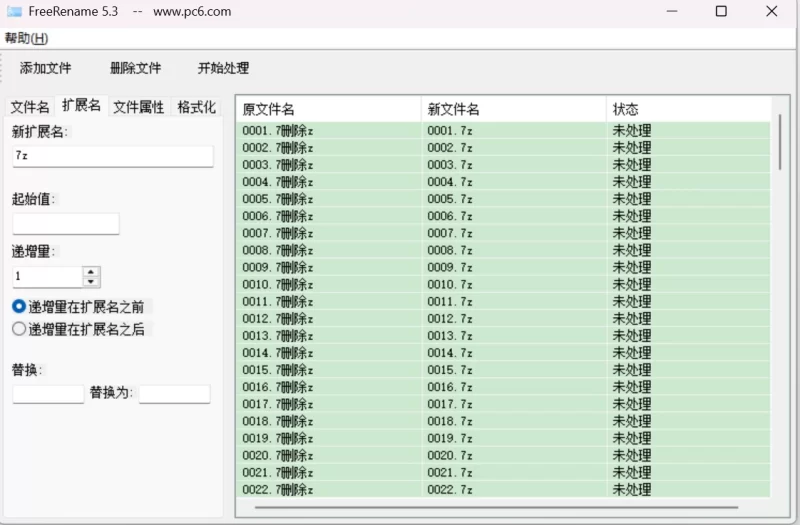This screenshot has width=800, height=525.
Task: Click the 替换为 text field
Action: click(174, 394)
